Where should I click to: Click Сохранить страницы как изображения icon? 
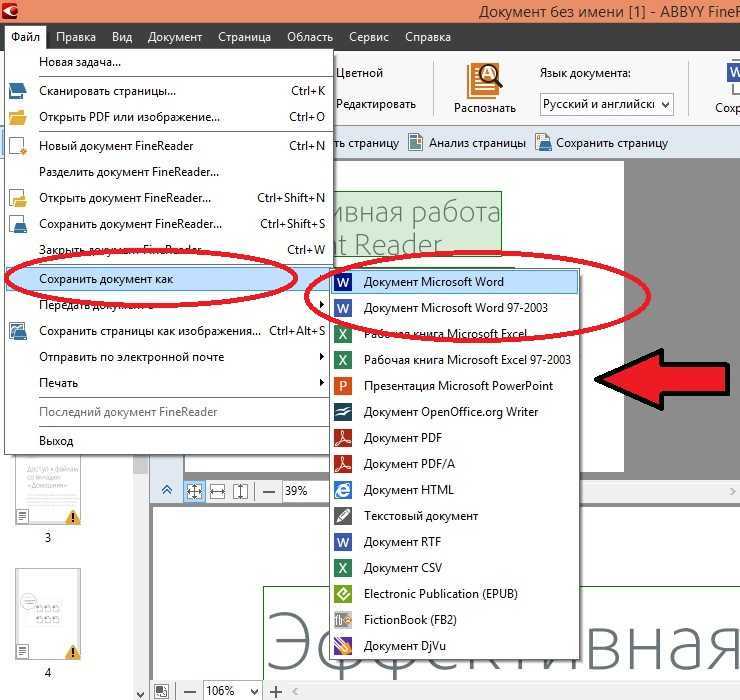point(18,331)
